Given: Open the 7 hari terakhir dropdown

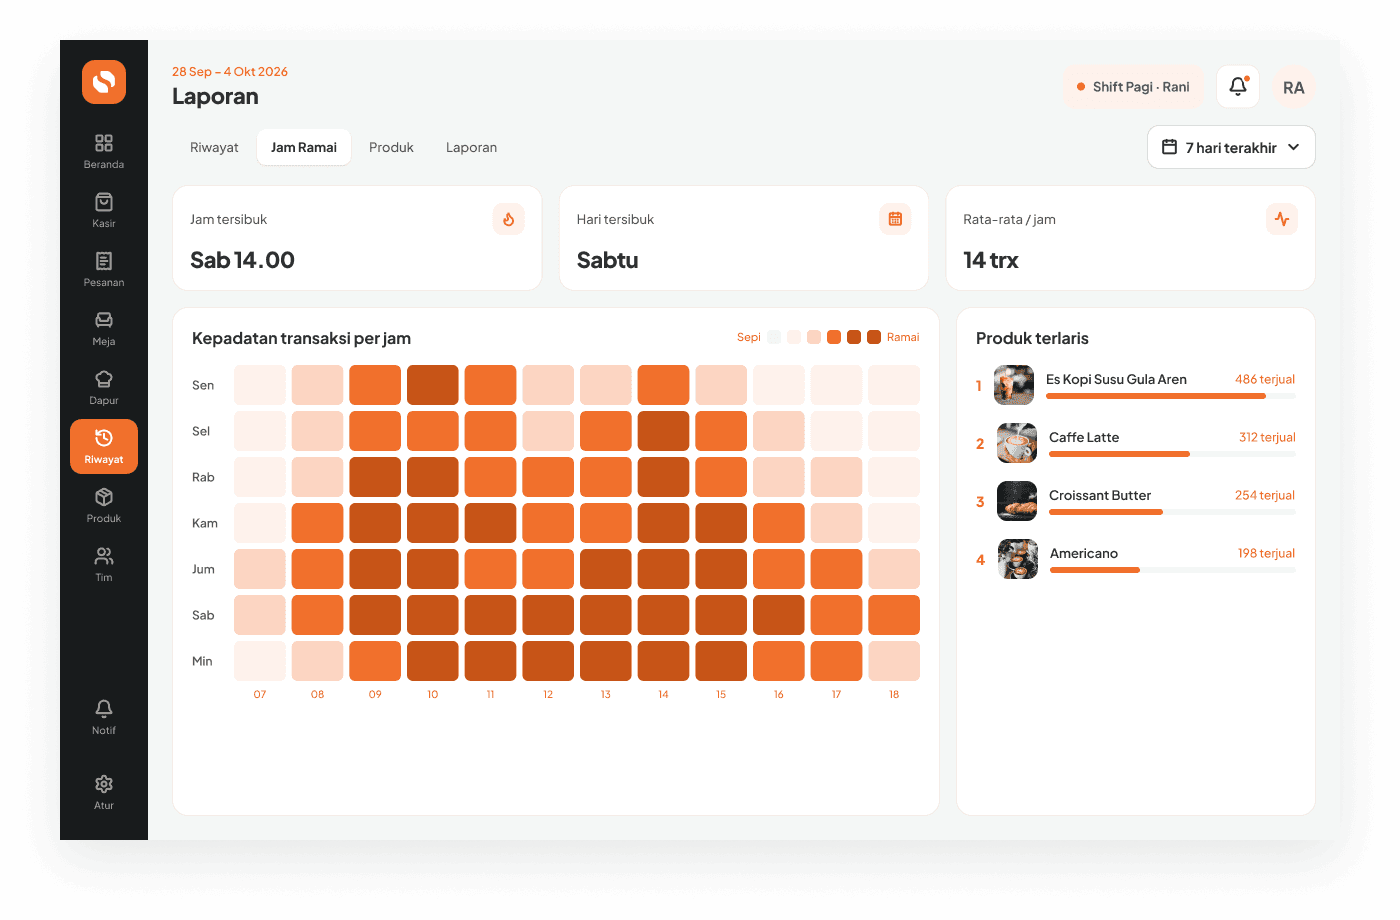Looking at the screenshot, I should pos(1231,147).
